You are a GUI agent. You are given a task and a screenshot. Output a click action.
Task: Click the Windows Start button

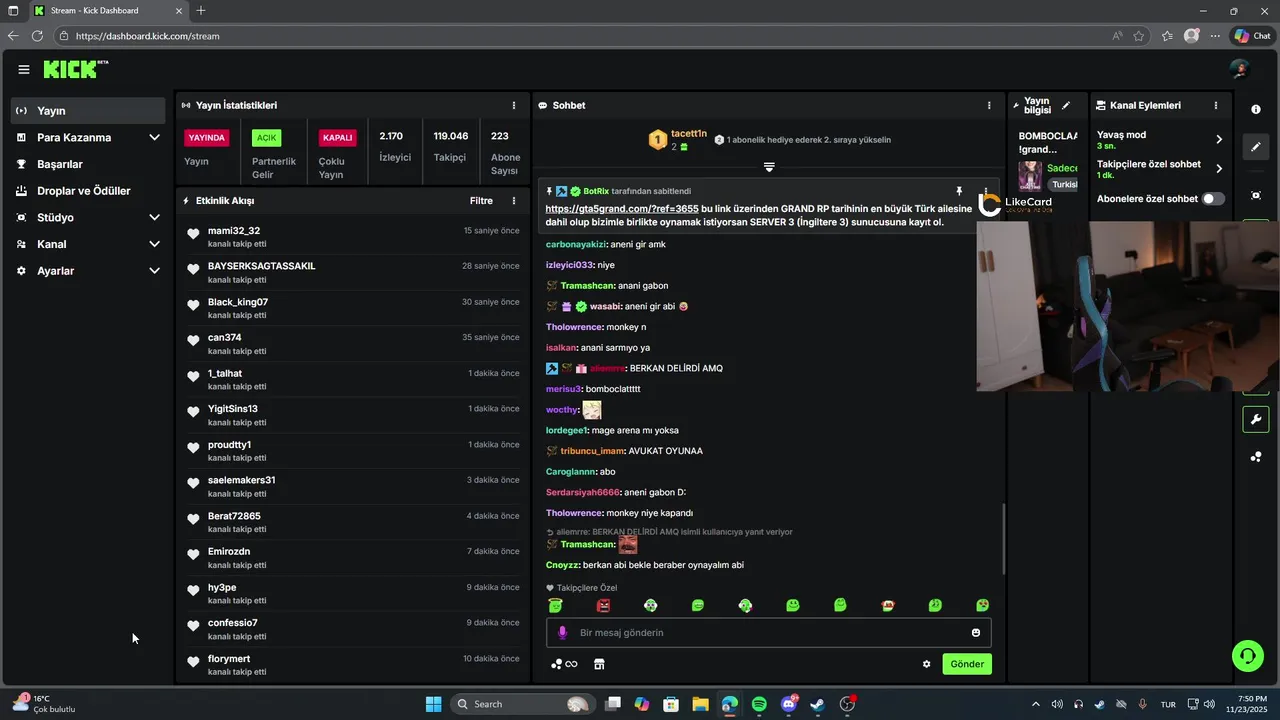[433, 704]
